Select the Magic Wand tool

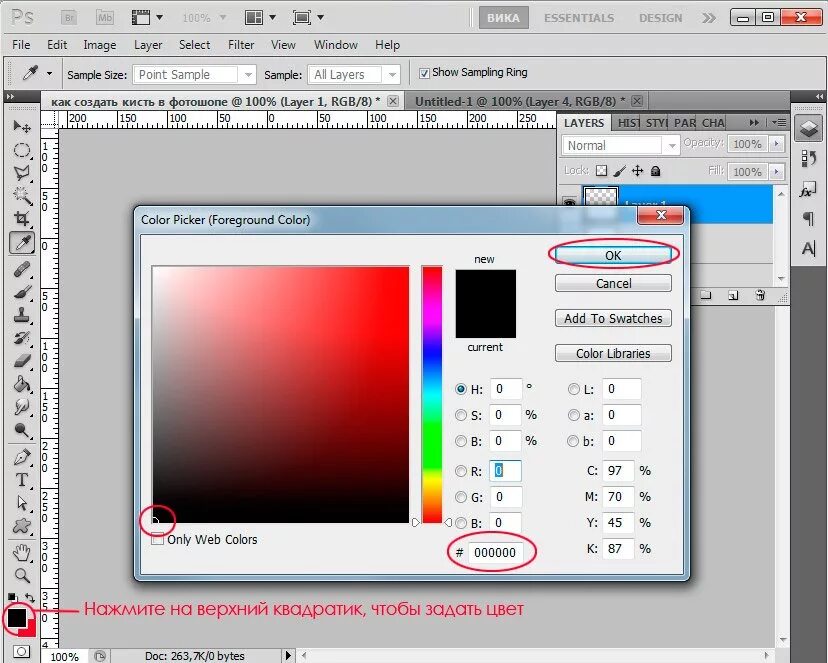pyautogui.click(x=22, y=196)
